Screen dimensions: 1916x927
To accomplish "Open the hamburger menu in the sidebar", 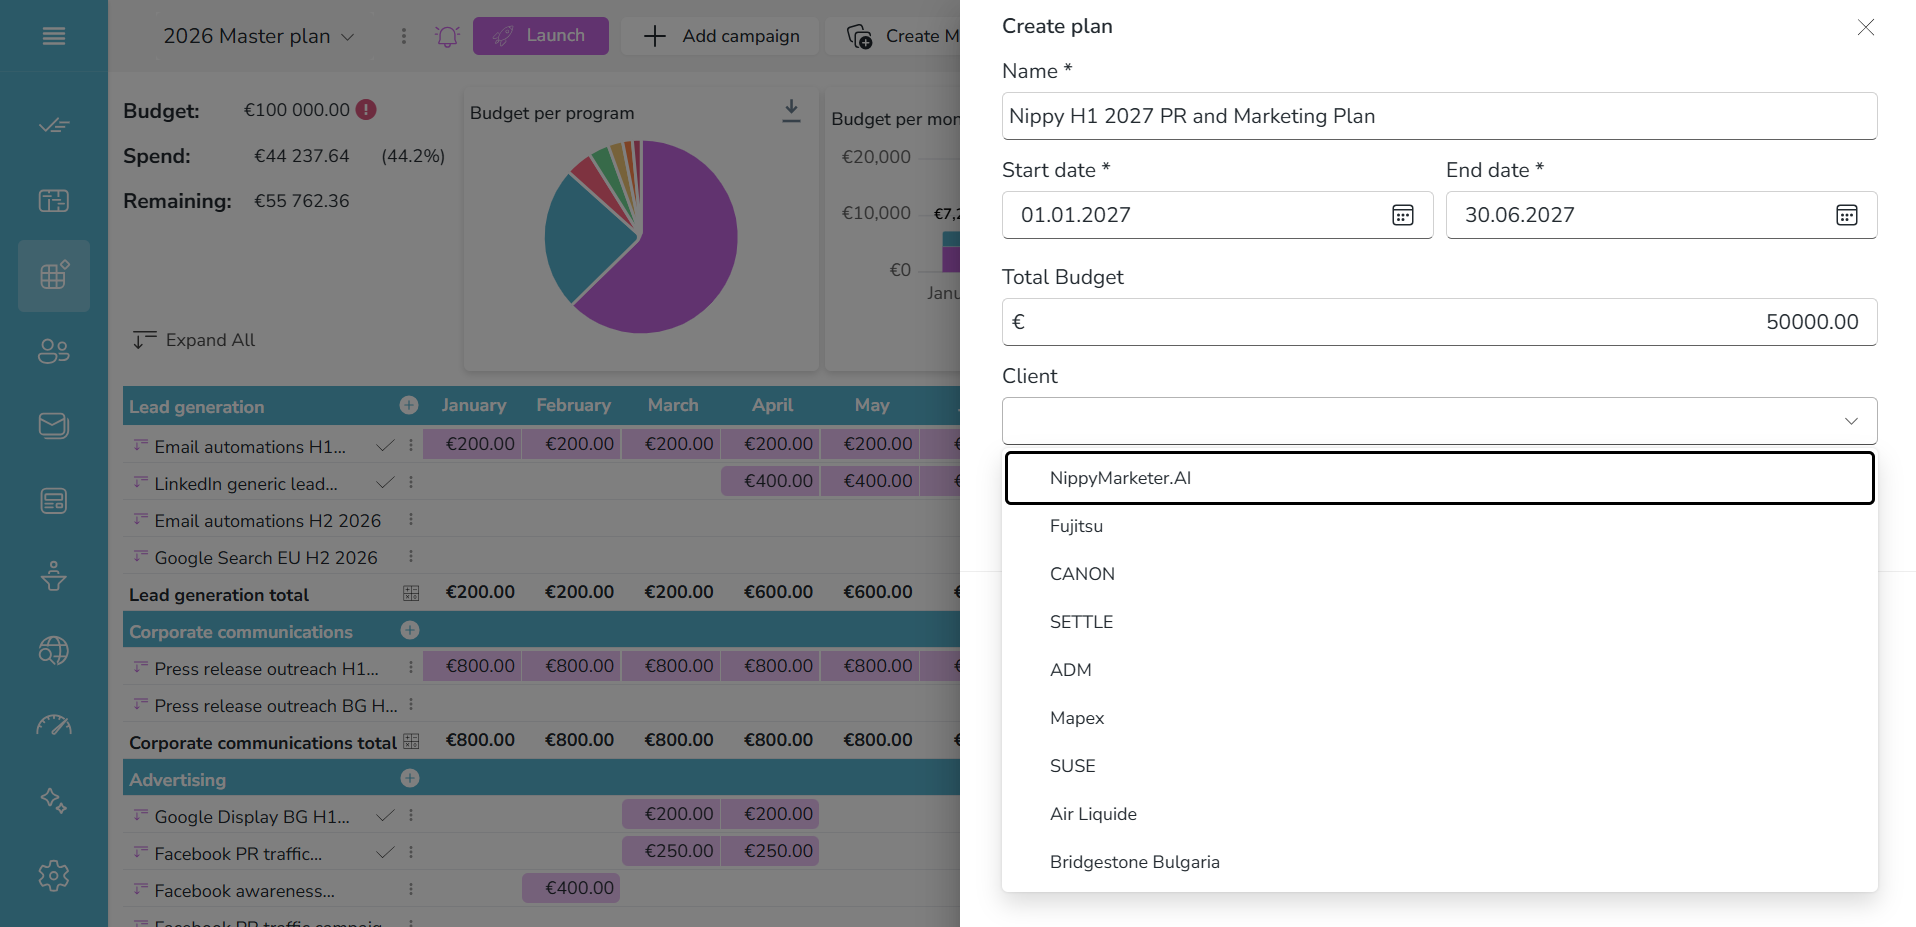I will pos(54,36).
